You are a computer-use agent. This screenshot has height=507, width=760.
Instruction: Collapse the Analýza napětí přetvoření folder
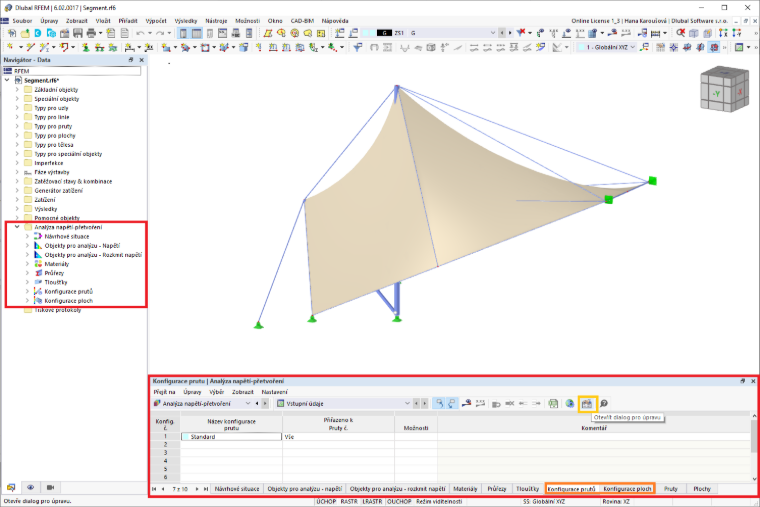coord(17,227)
